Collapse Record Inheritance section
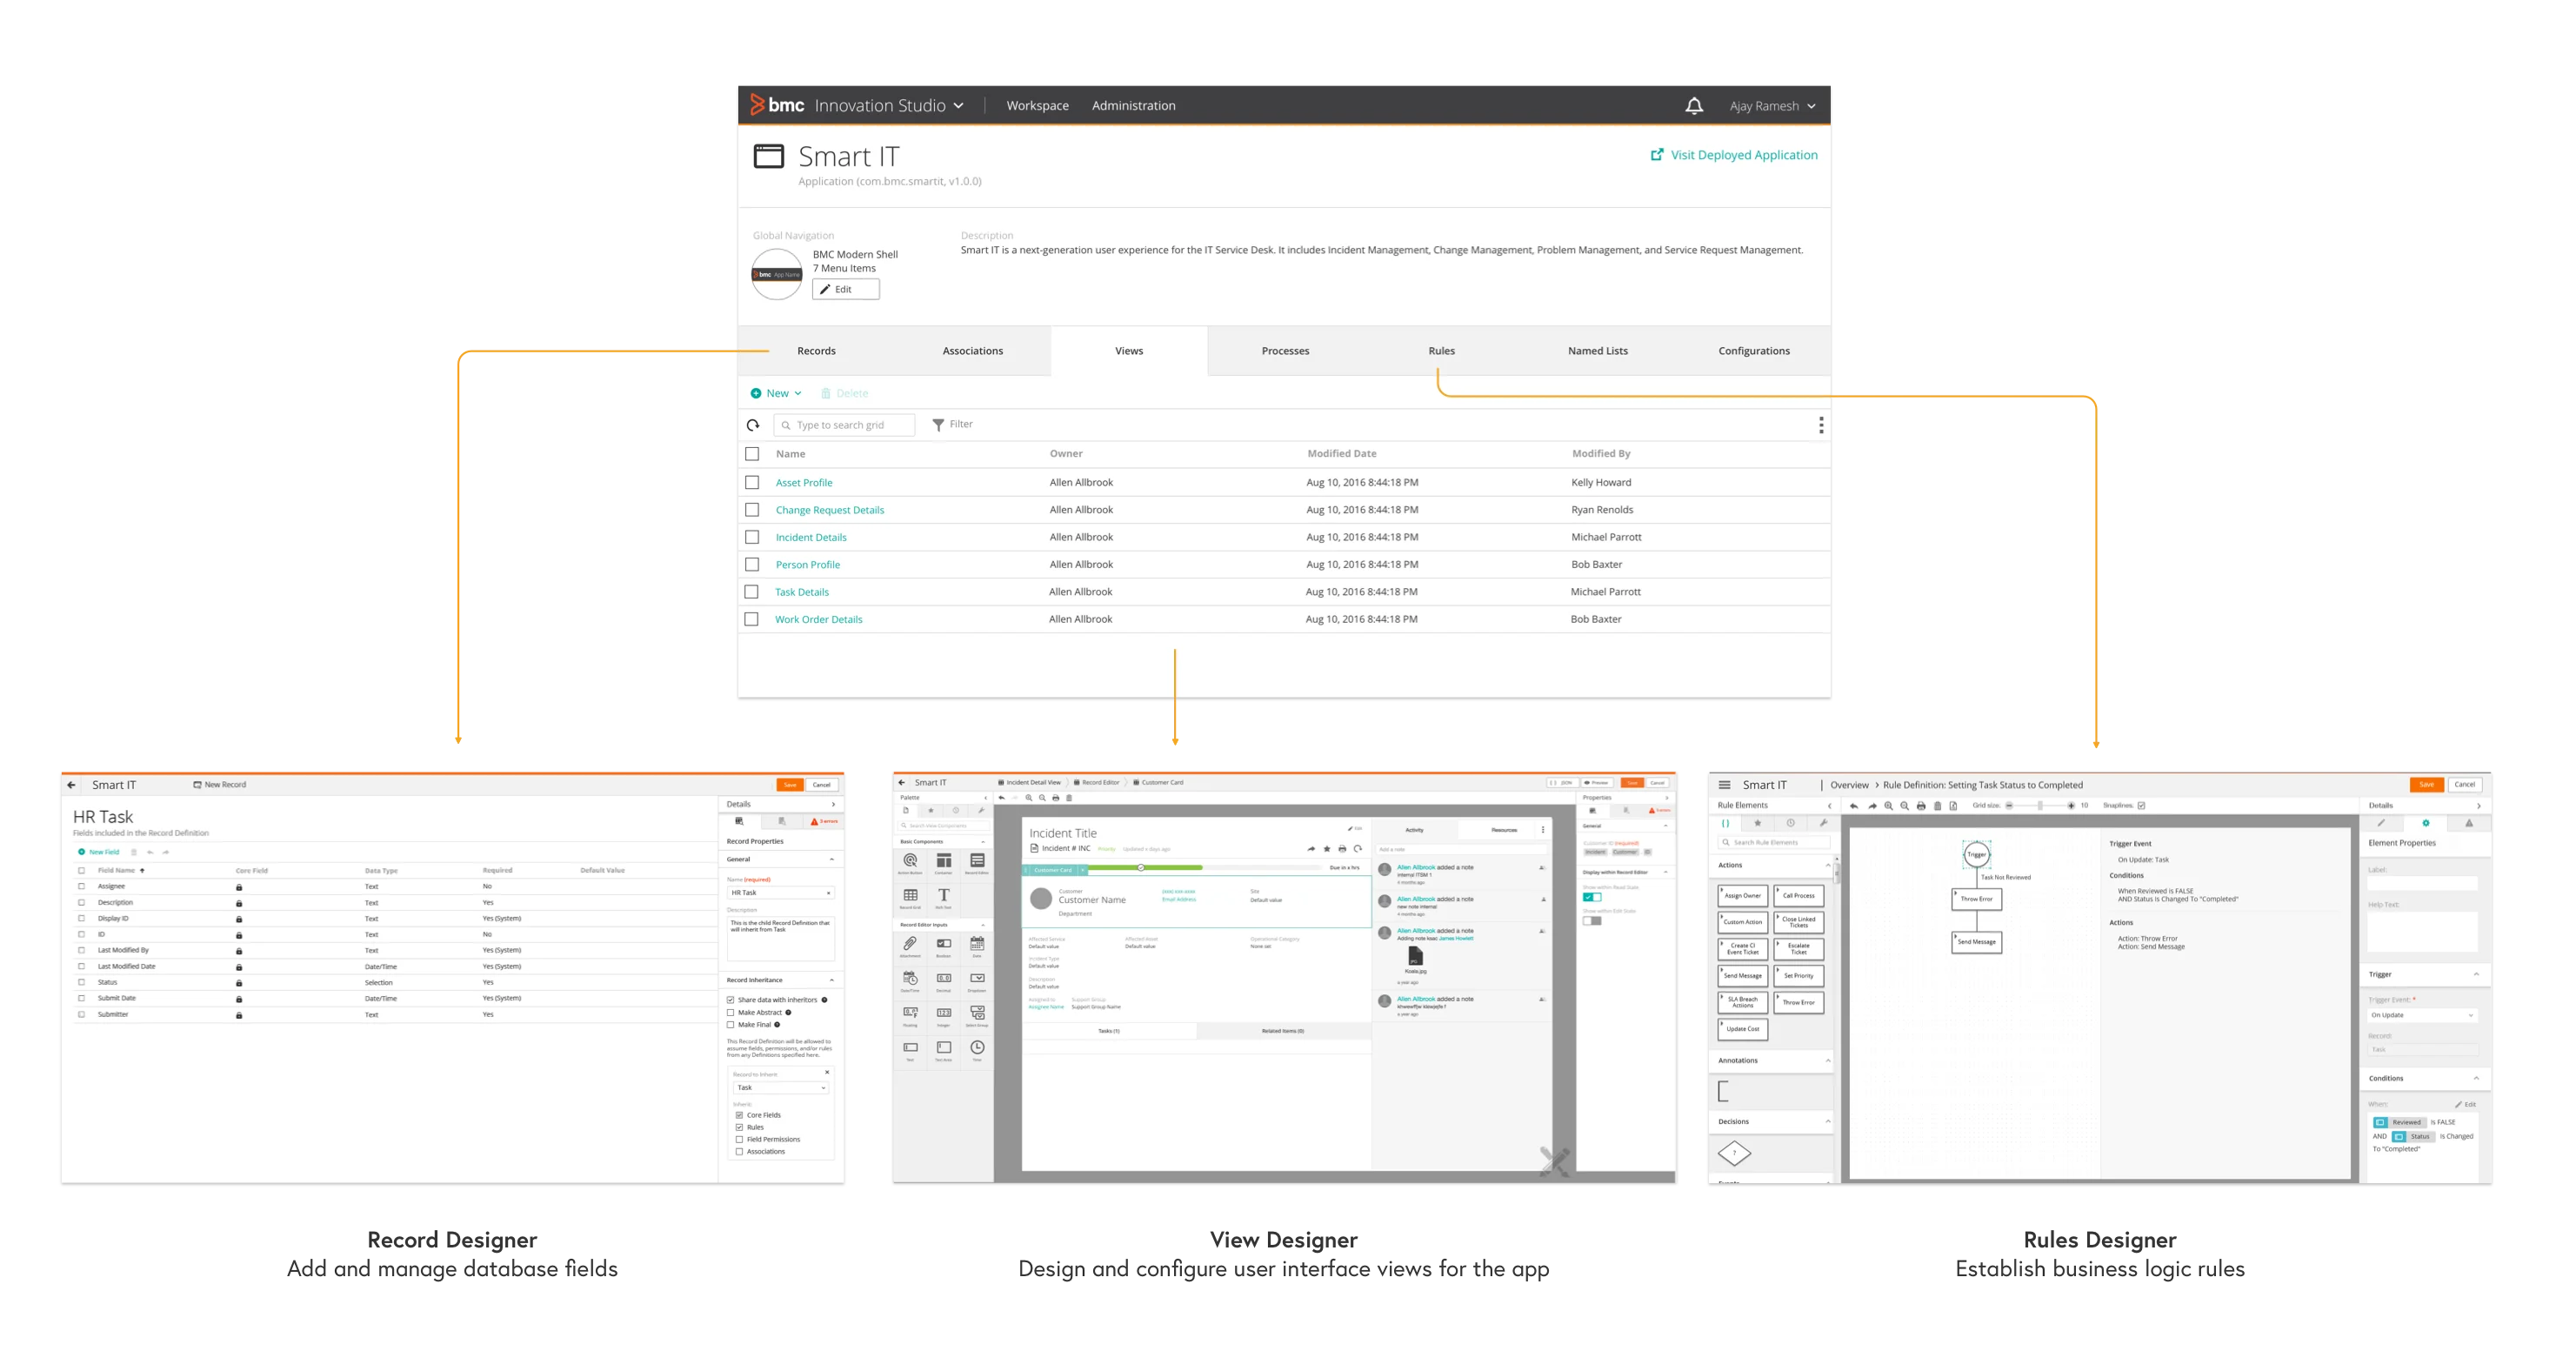Screen dimensions: 2576x1351 click(832, 981)
